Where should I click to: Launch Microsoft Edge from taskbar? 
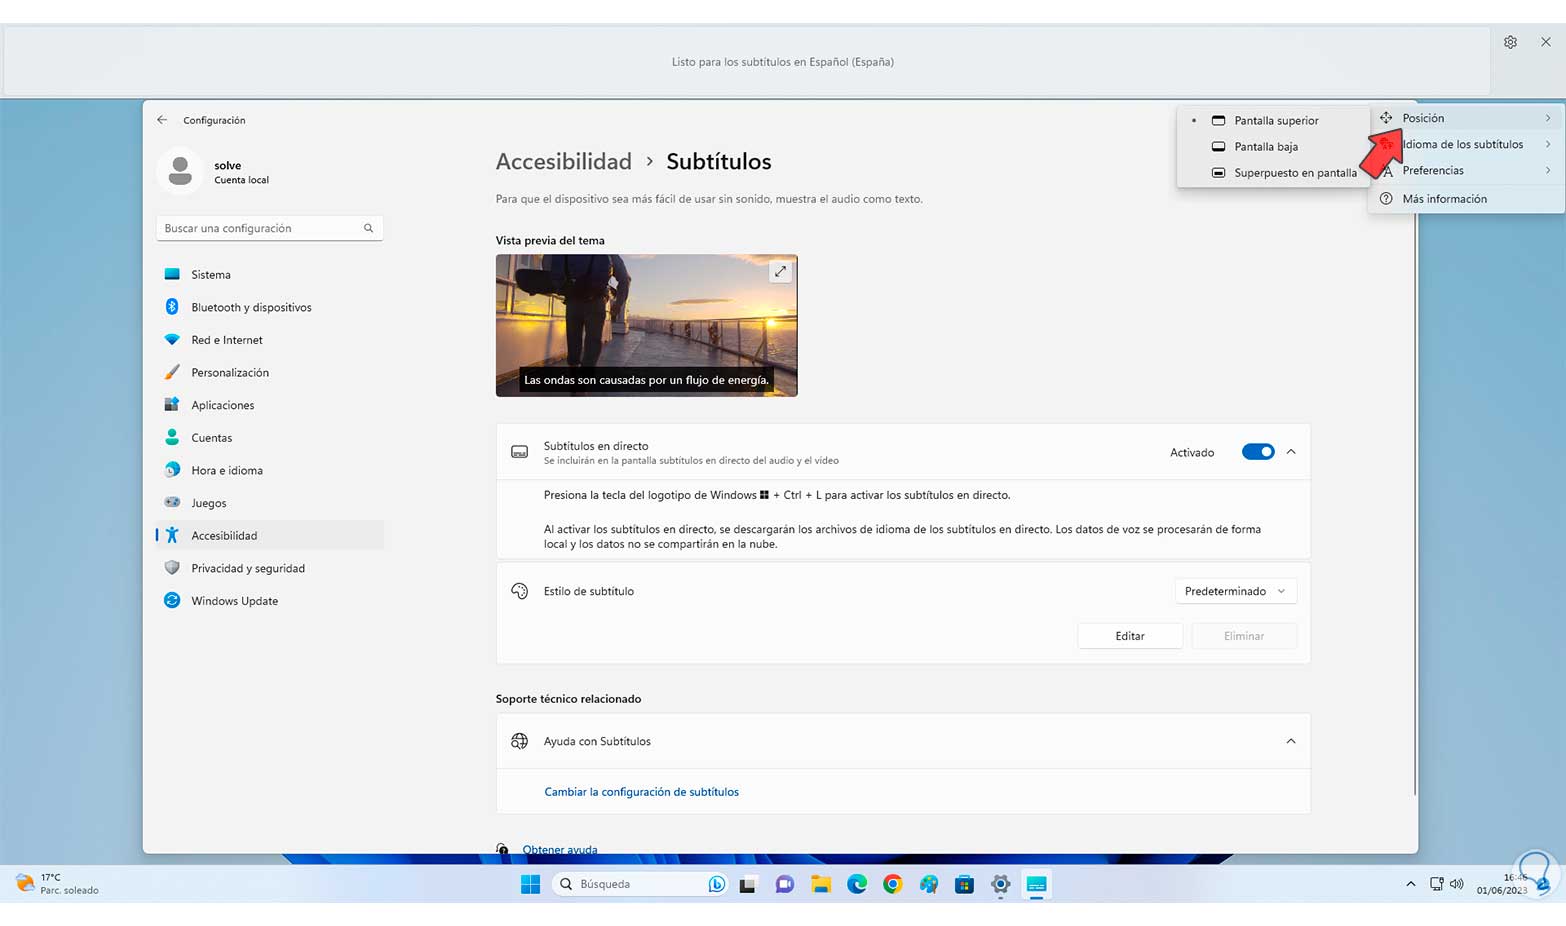pyautogui.click(x=857, y=884)
